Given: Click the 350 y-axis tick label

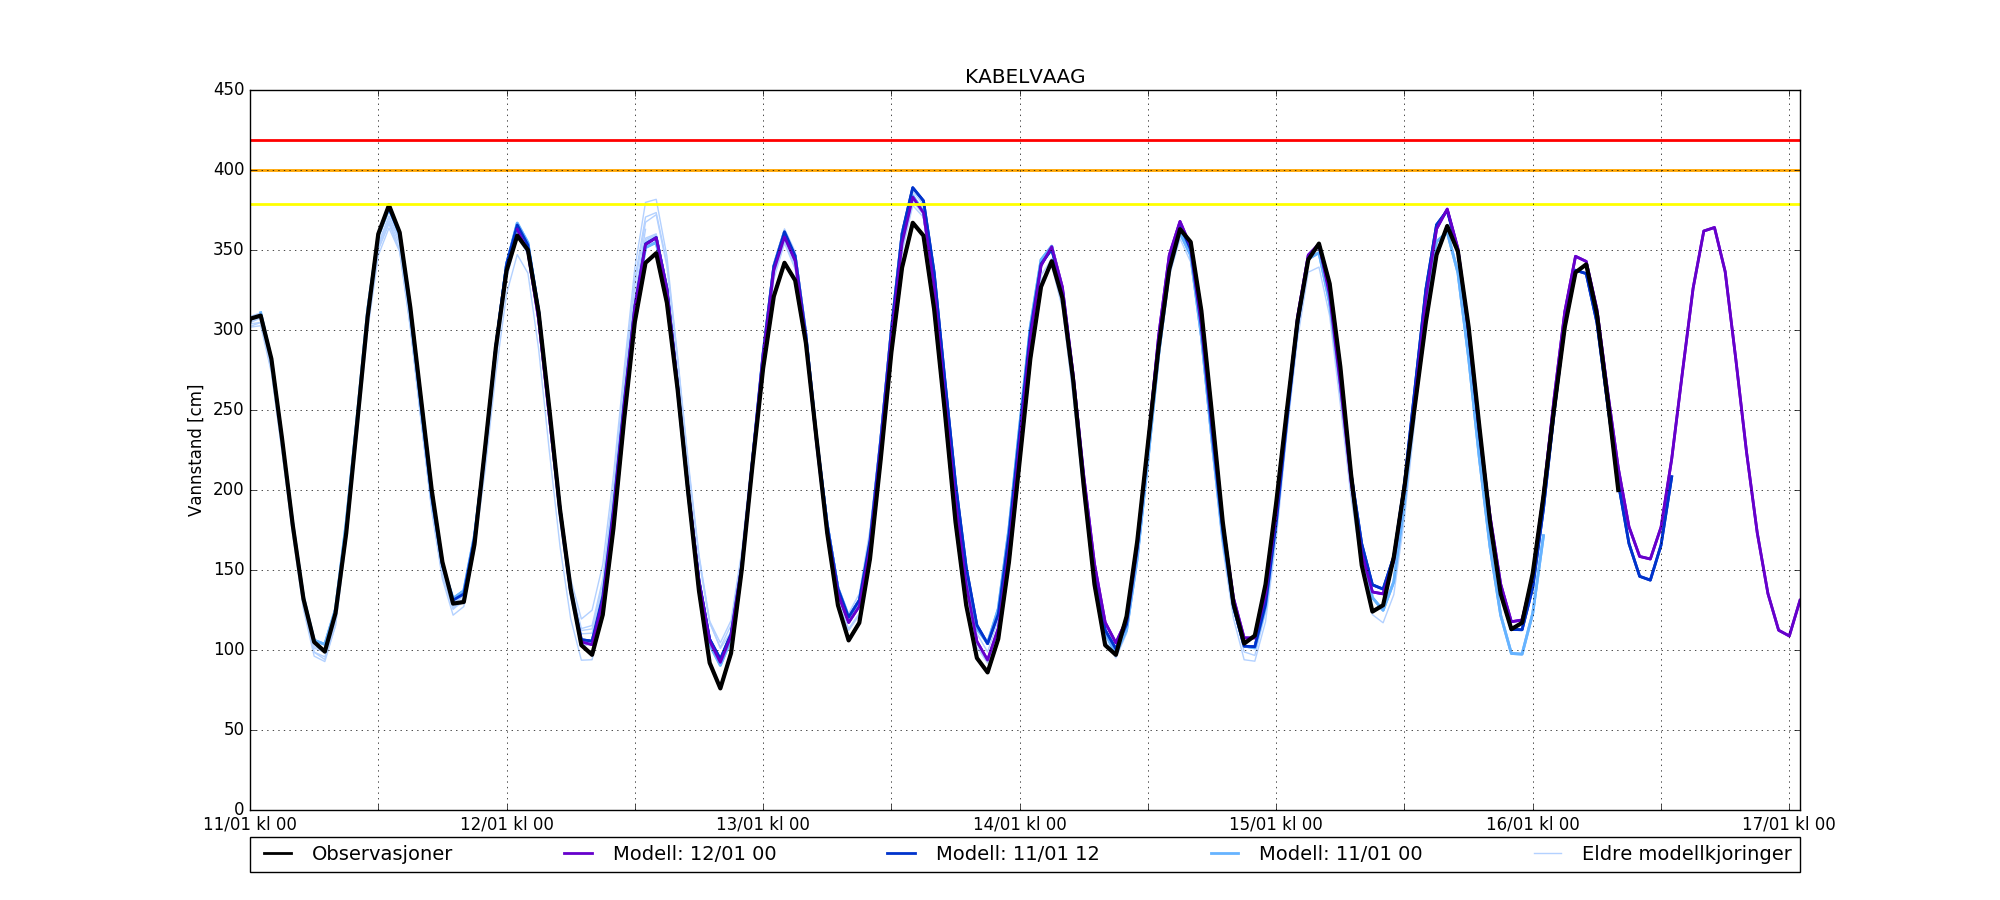Looking at the screenshot, I should 229,250.
